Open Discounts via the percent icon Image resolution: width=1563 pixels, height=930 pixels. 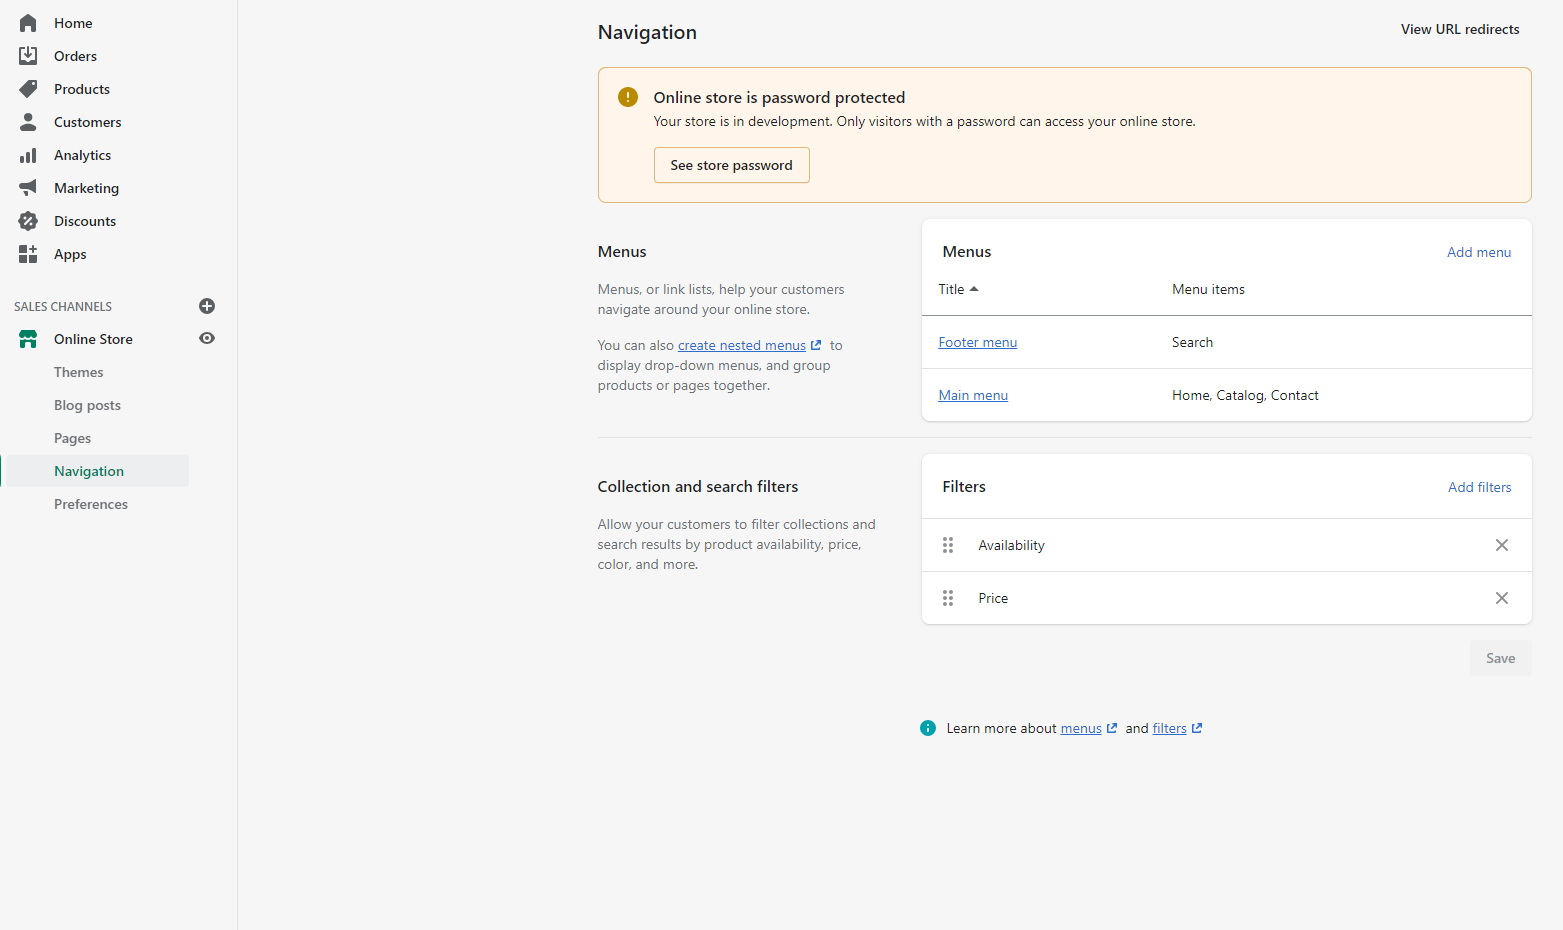coord(28,220)
